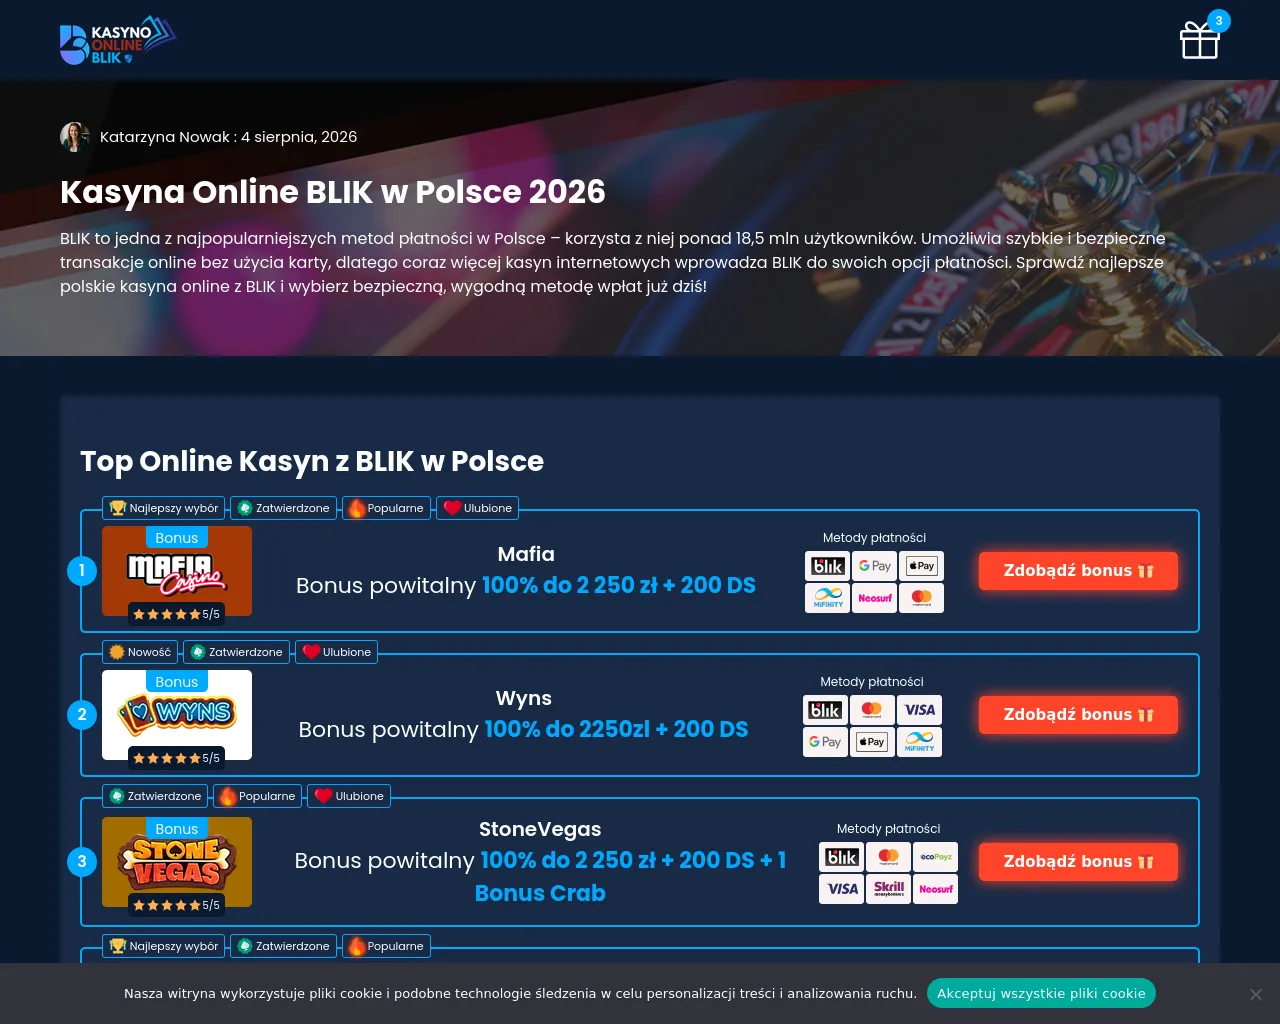The image size is (1280, 1024).
Task: Click the Neosurf icon in Mafia row
Action: (x=875, y=598)
